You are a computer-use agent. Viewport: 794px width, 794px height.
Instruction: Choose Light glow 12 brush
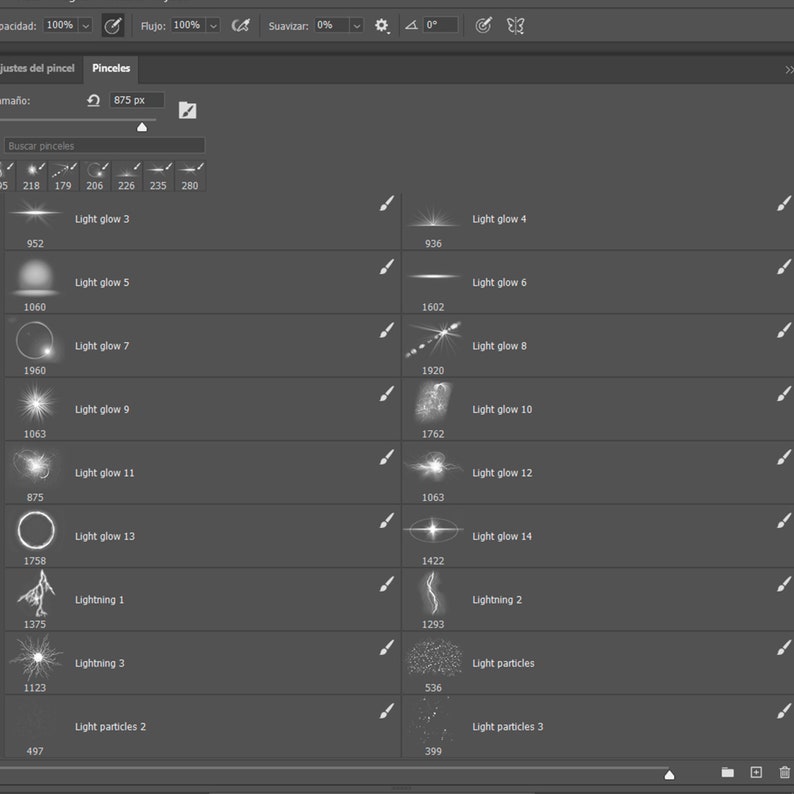pos(598,473)
